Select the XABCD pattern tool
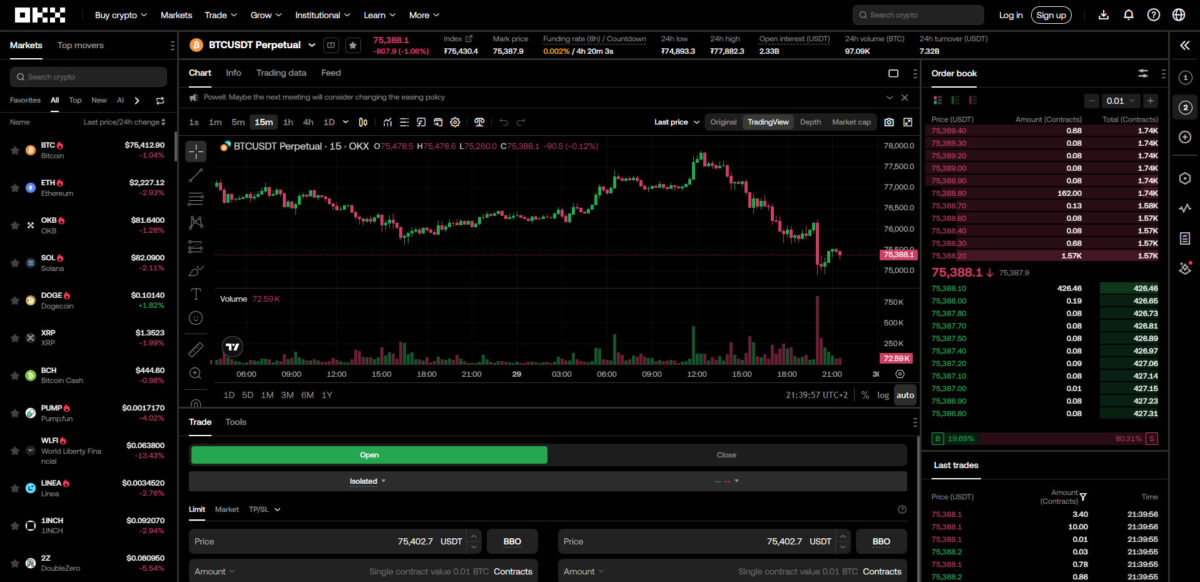This screenshot has height=582, width=1200. coord(196,222)
